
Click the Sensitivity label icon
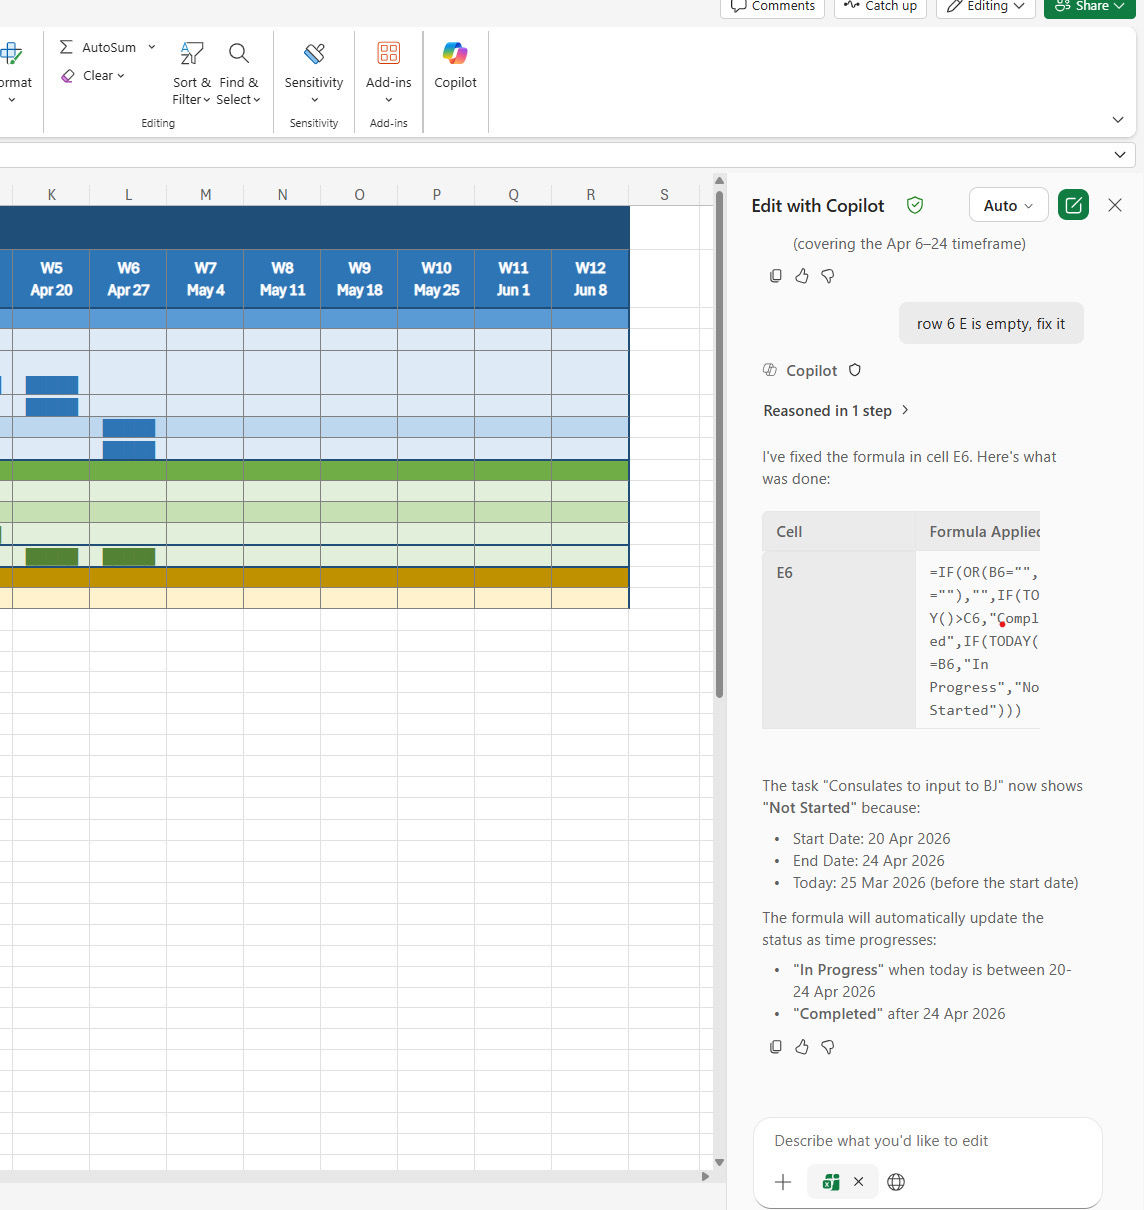[314, 54]
